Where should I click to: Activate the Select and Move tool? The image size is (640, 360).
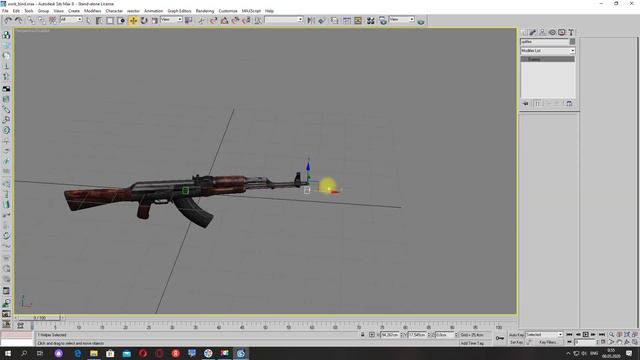point(133,20)
